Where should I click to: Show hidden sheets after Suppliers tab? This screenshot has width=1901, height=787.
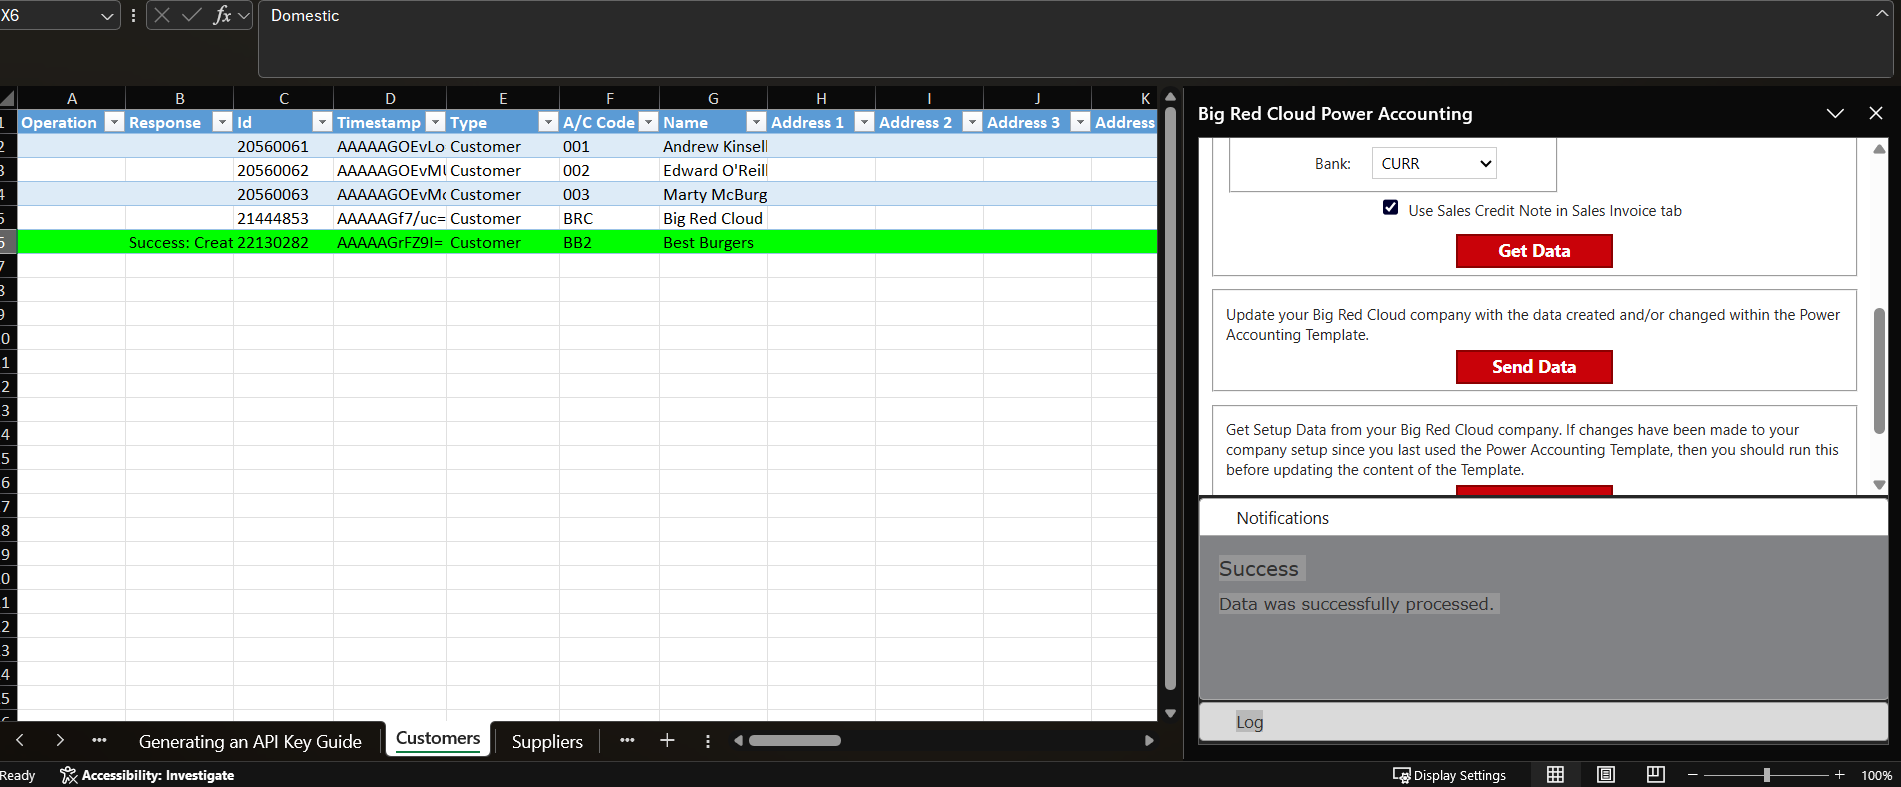[x=627, y=741]
